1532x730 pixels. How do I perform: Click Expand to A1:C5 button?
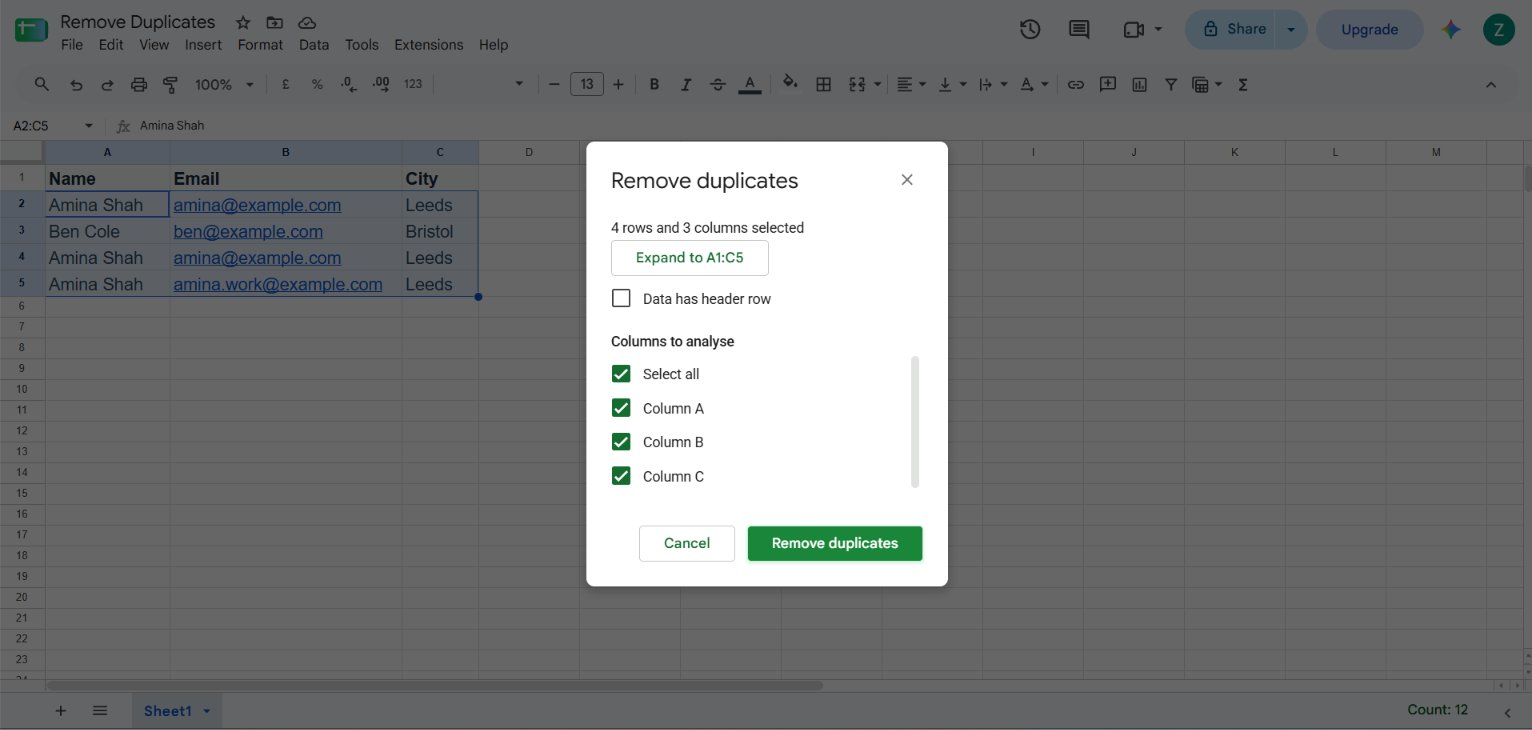(690, 257)
